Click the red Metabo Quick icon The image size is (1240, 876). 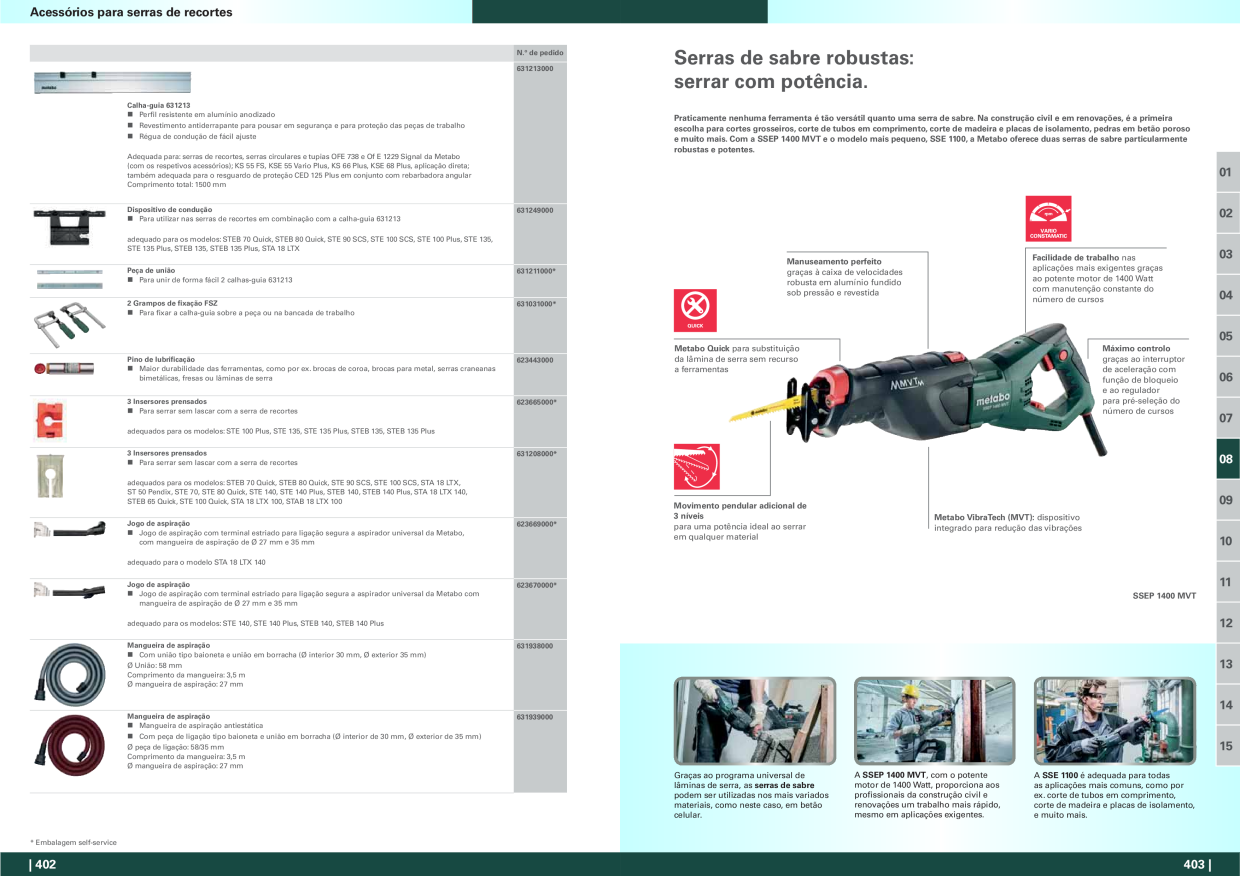click(697, 311)
